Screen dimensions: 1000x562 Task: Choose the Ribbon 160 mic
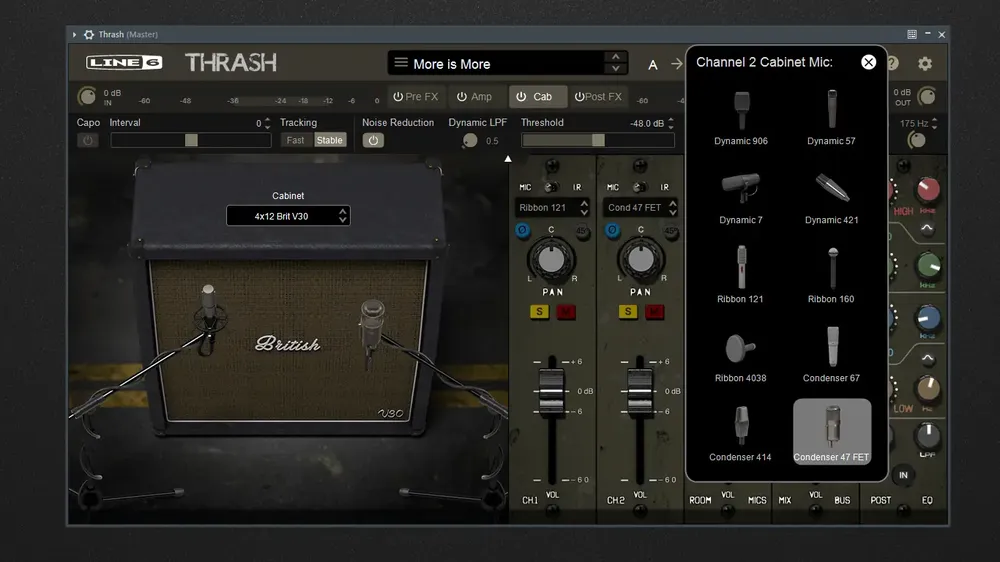tap(831, 277)
